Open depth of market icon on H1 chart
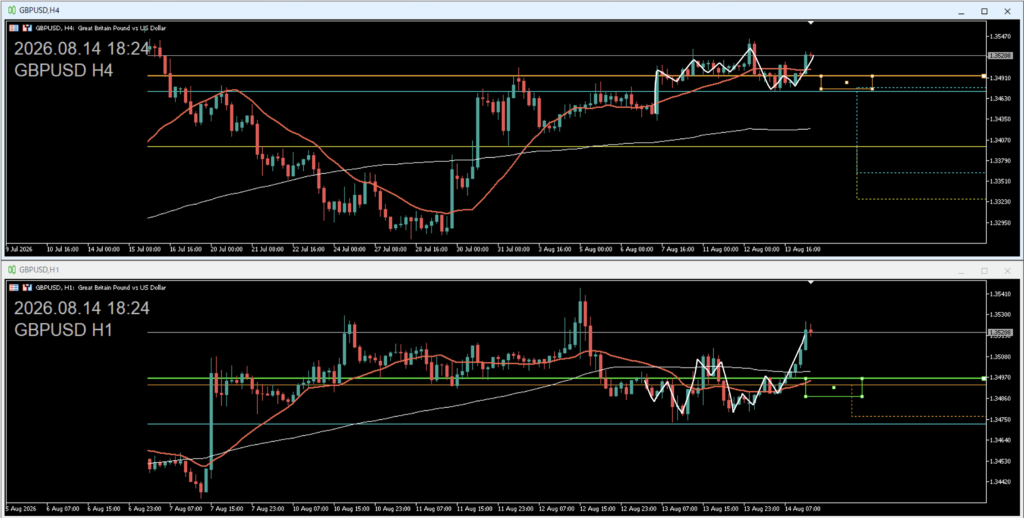Screen dimensions: 1024x518 click(x=27, y=287)
